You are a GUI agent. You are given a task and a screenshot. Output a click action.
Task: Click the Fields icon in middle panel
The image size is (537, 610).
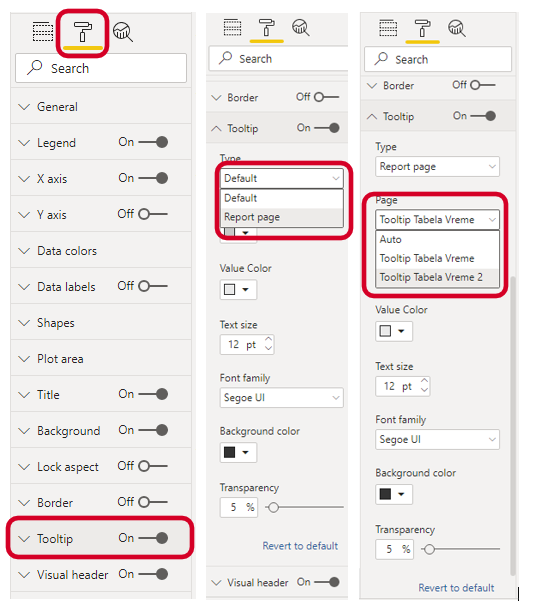(232, 27)
